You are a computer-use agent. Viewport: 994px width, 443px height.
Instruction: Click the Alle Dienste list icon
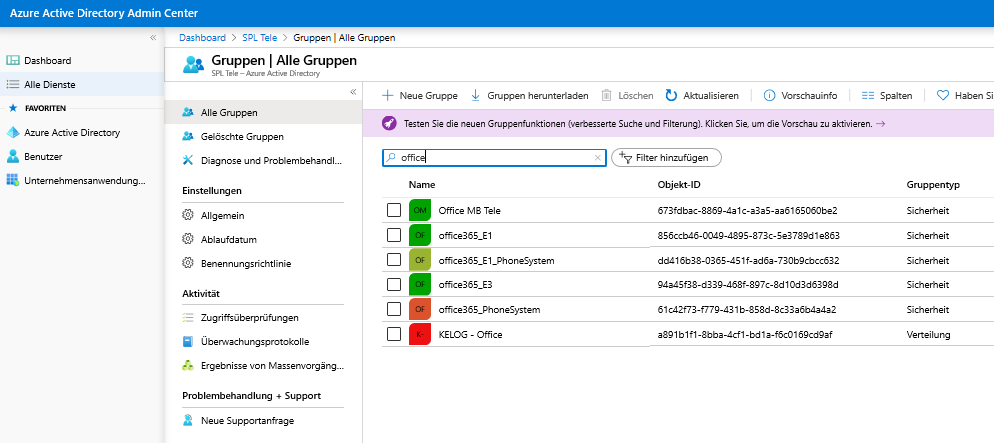(13, 84)
